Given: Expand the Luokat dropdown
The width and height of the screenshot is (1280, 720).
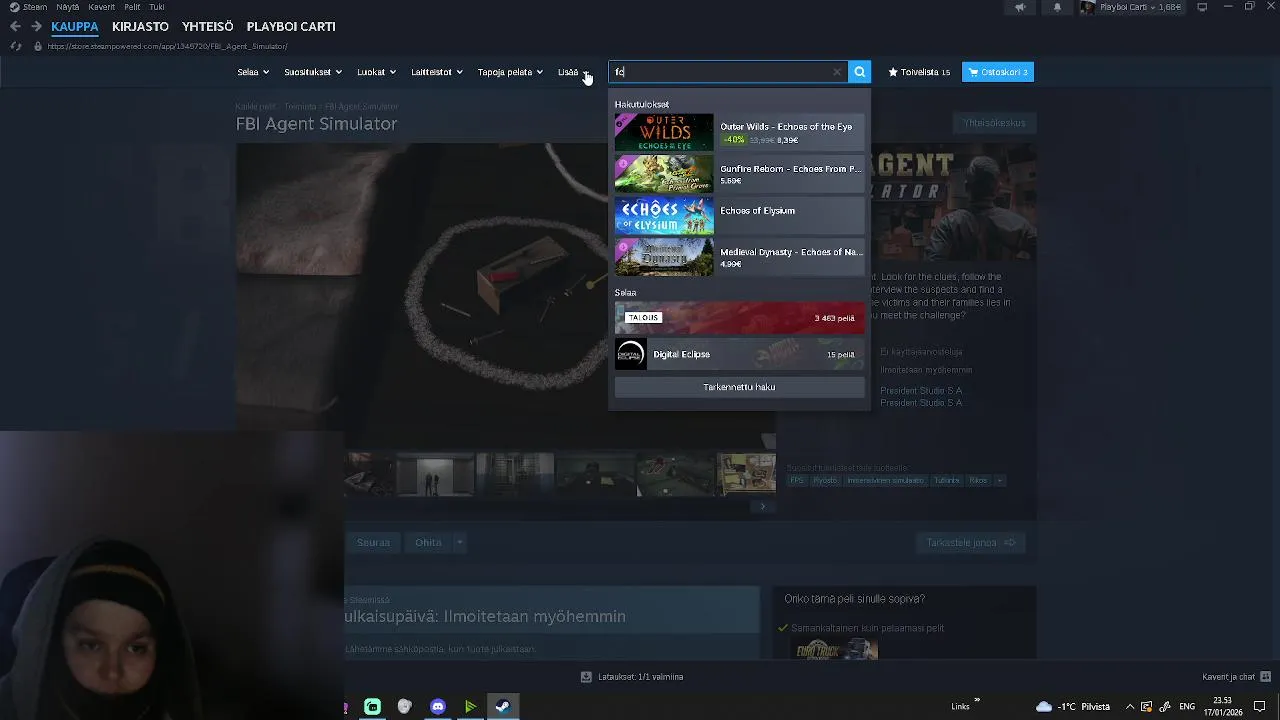Looking at the screenshot, I should tap(376, 72).
